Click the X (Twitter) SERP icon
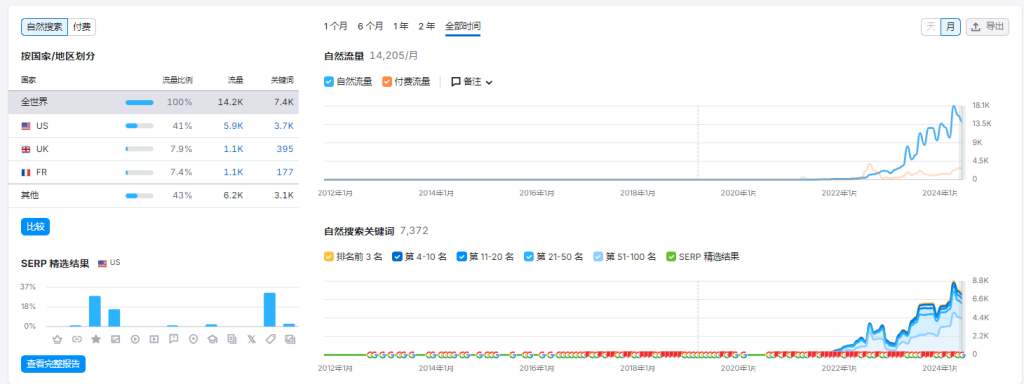 click(x=251, y=339)
